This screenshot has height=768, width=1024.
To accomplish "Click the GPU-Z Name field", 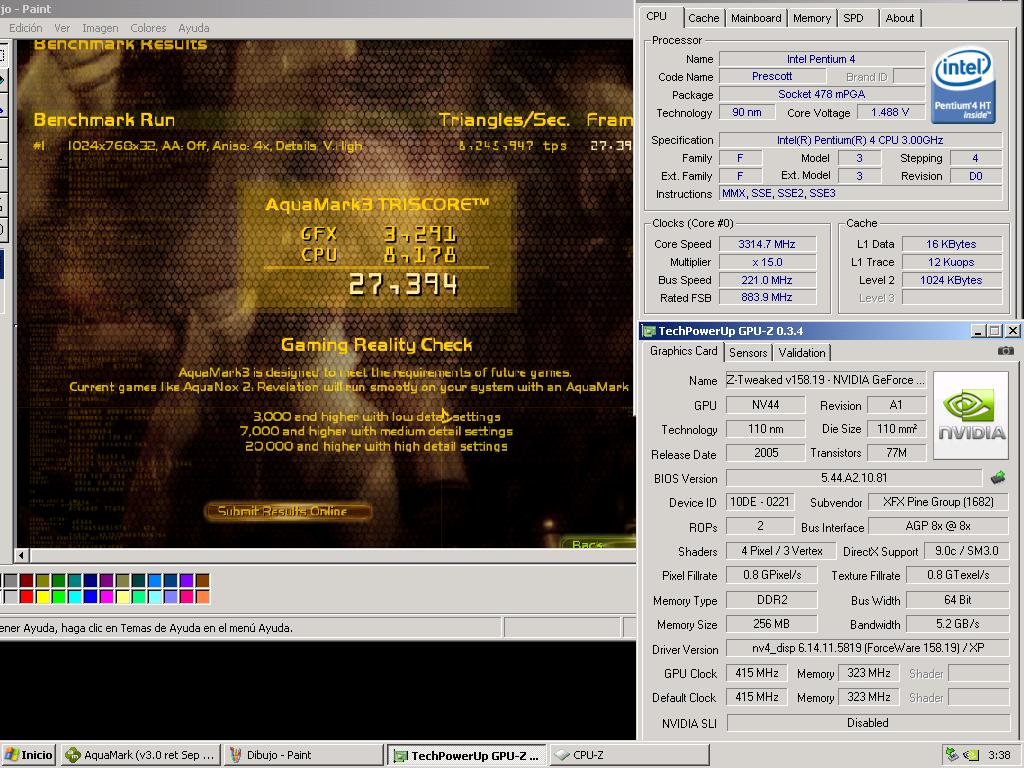I will [x=825, y=381].
